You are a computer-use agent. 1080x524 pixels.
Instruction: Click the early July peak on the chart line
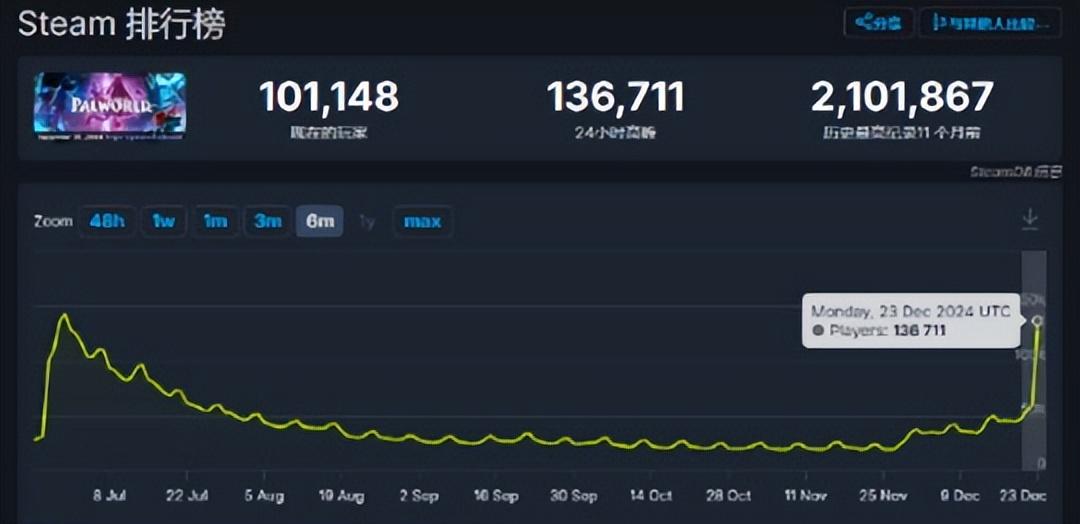click(65, 316)
